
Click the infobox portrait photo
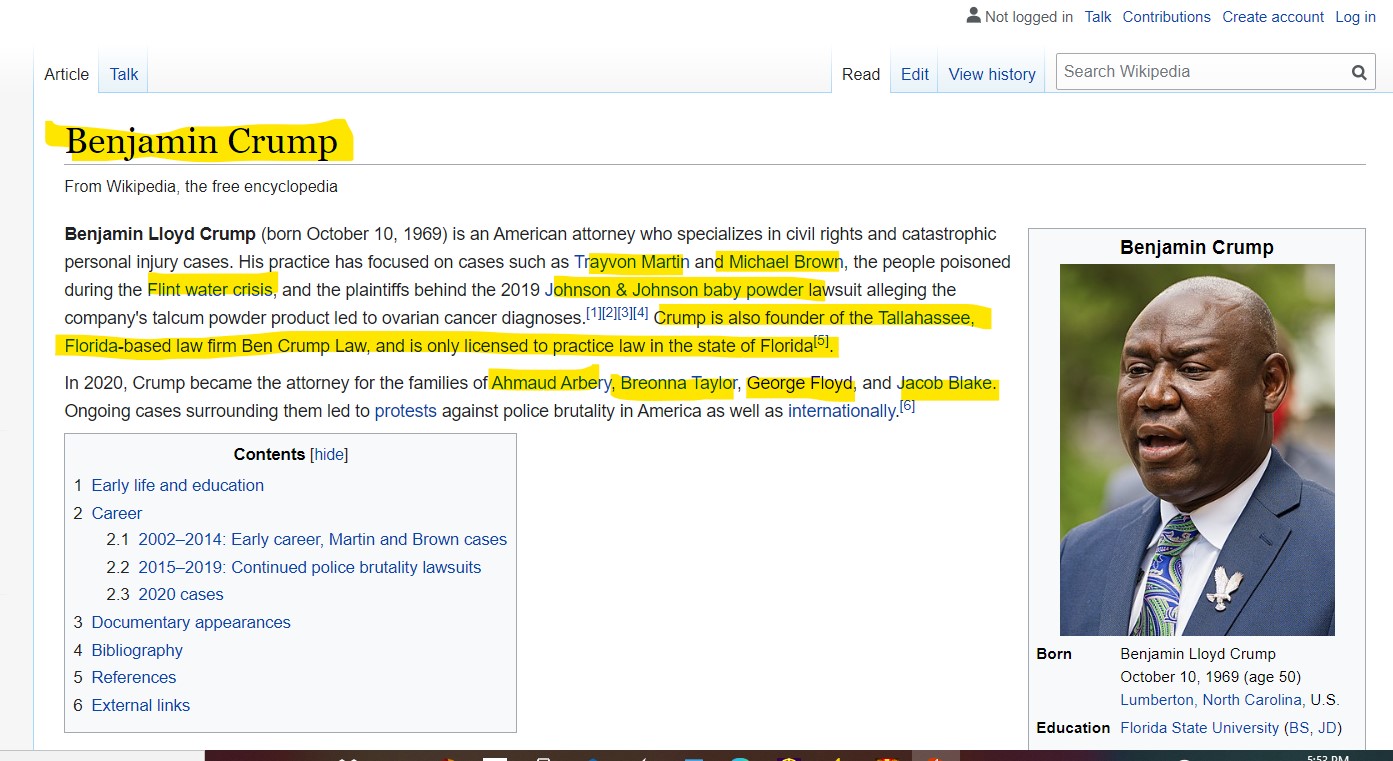coord(1197,450)
